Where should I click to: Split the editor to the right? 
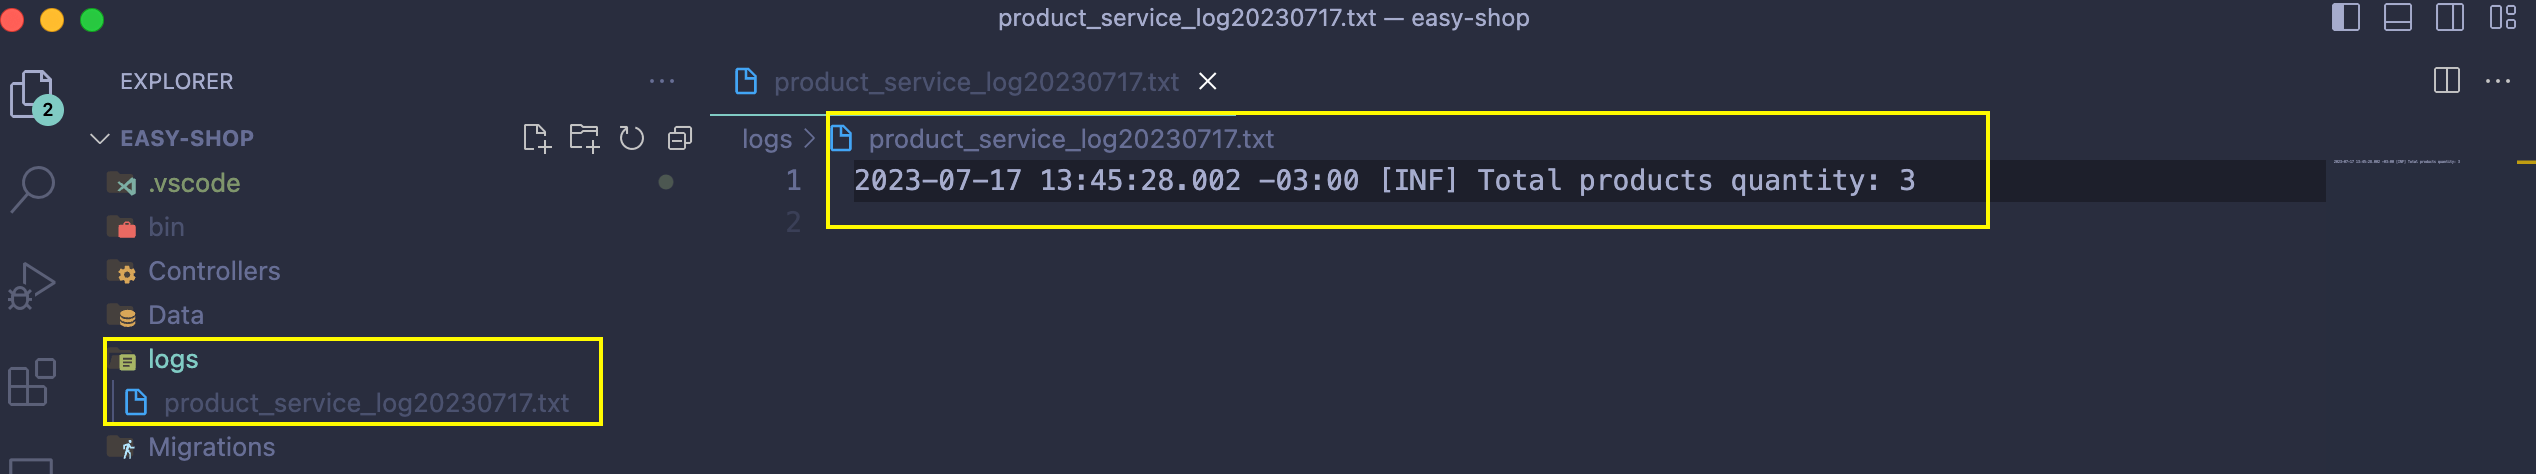click(2446, 81)
